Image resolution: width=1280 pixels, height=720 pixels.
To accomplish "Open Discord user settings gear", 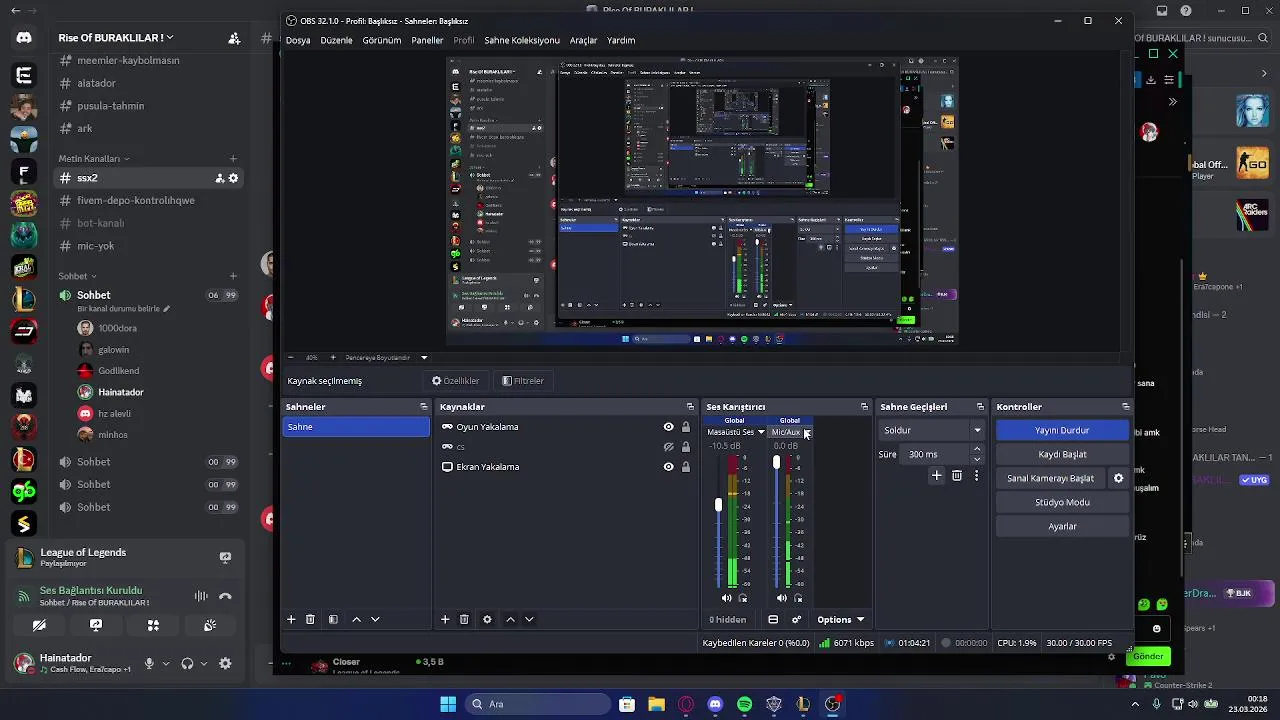I will coord(225,663).
